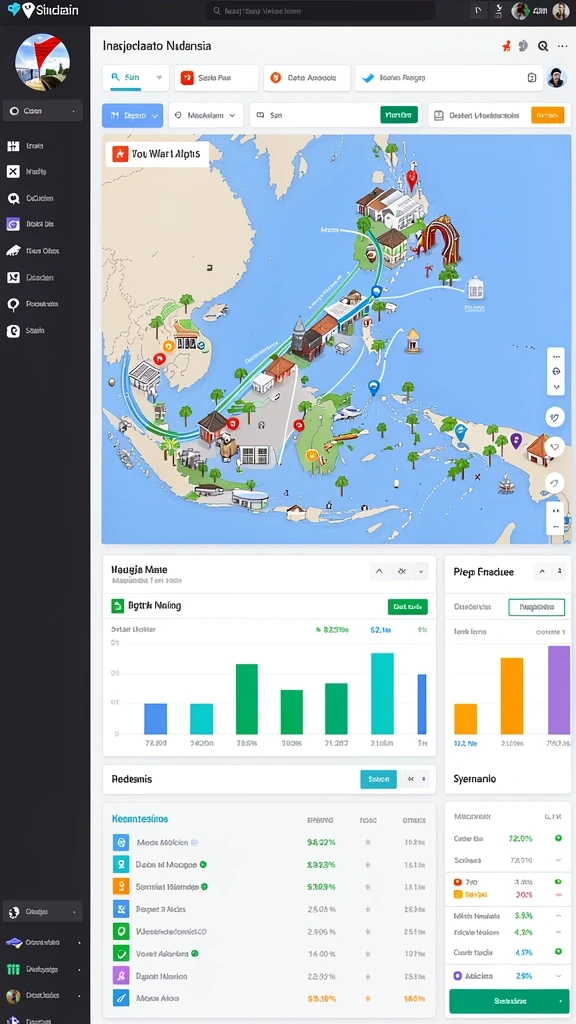Switch to the tab with orange round icon

pyautogui.click(x=307, y=78)
